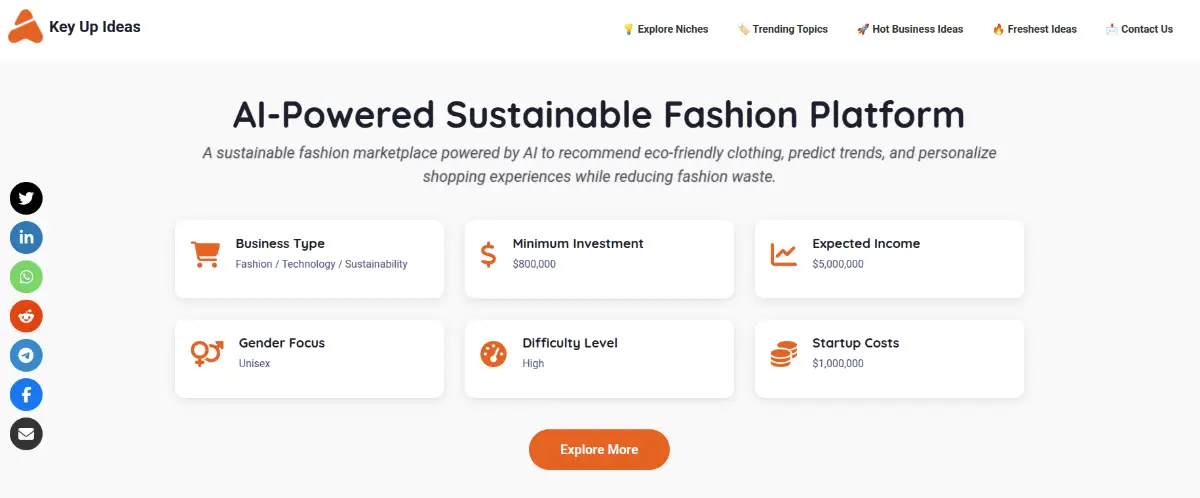Screen dimensions: 1200x498
Task: Click the Telegram share icon
Action: pos(26,355)
